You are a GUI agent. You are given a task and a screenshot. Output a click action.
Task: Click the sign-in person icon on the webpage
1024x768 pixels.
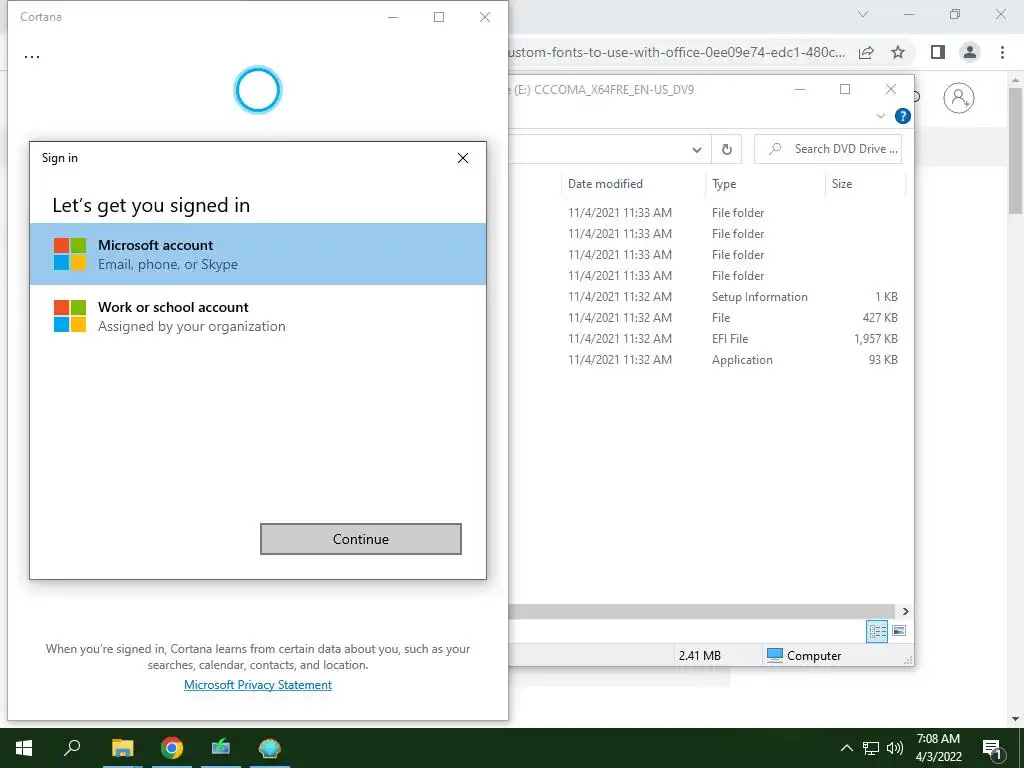point(959,98)
